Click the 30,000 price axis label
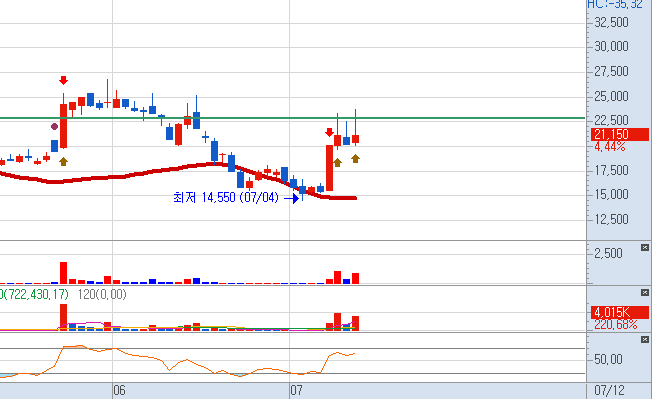The image size is (652, 399). (x=611, y=46)
